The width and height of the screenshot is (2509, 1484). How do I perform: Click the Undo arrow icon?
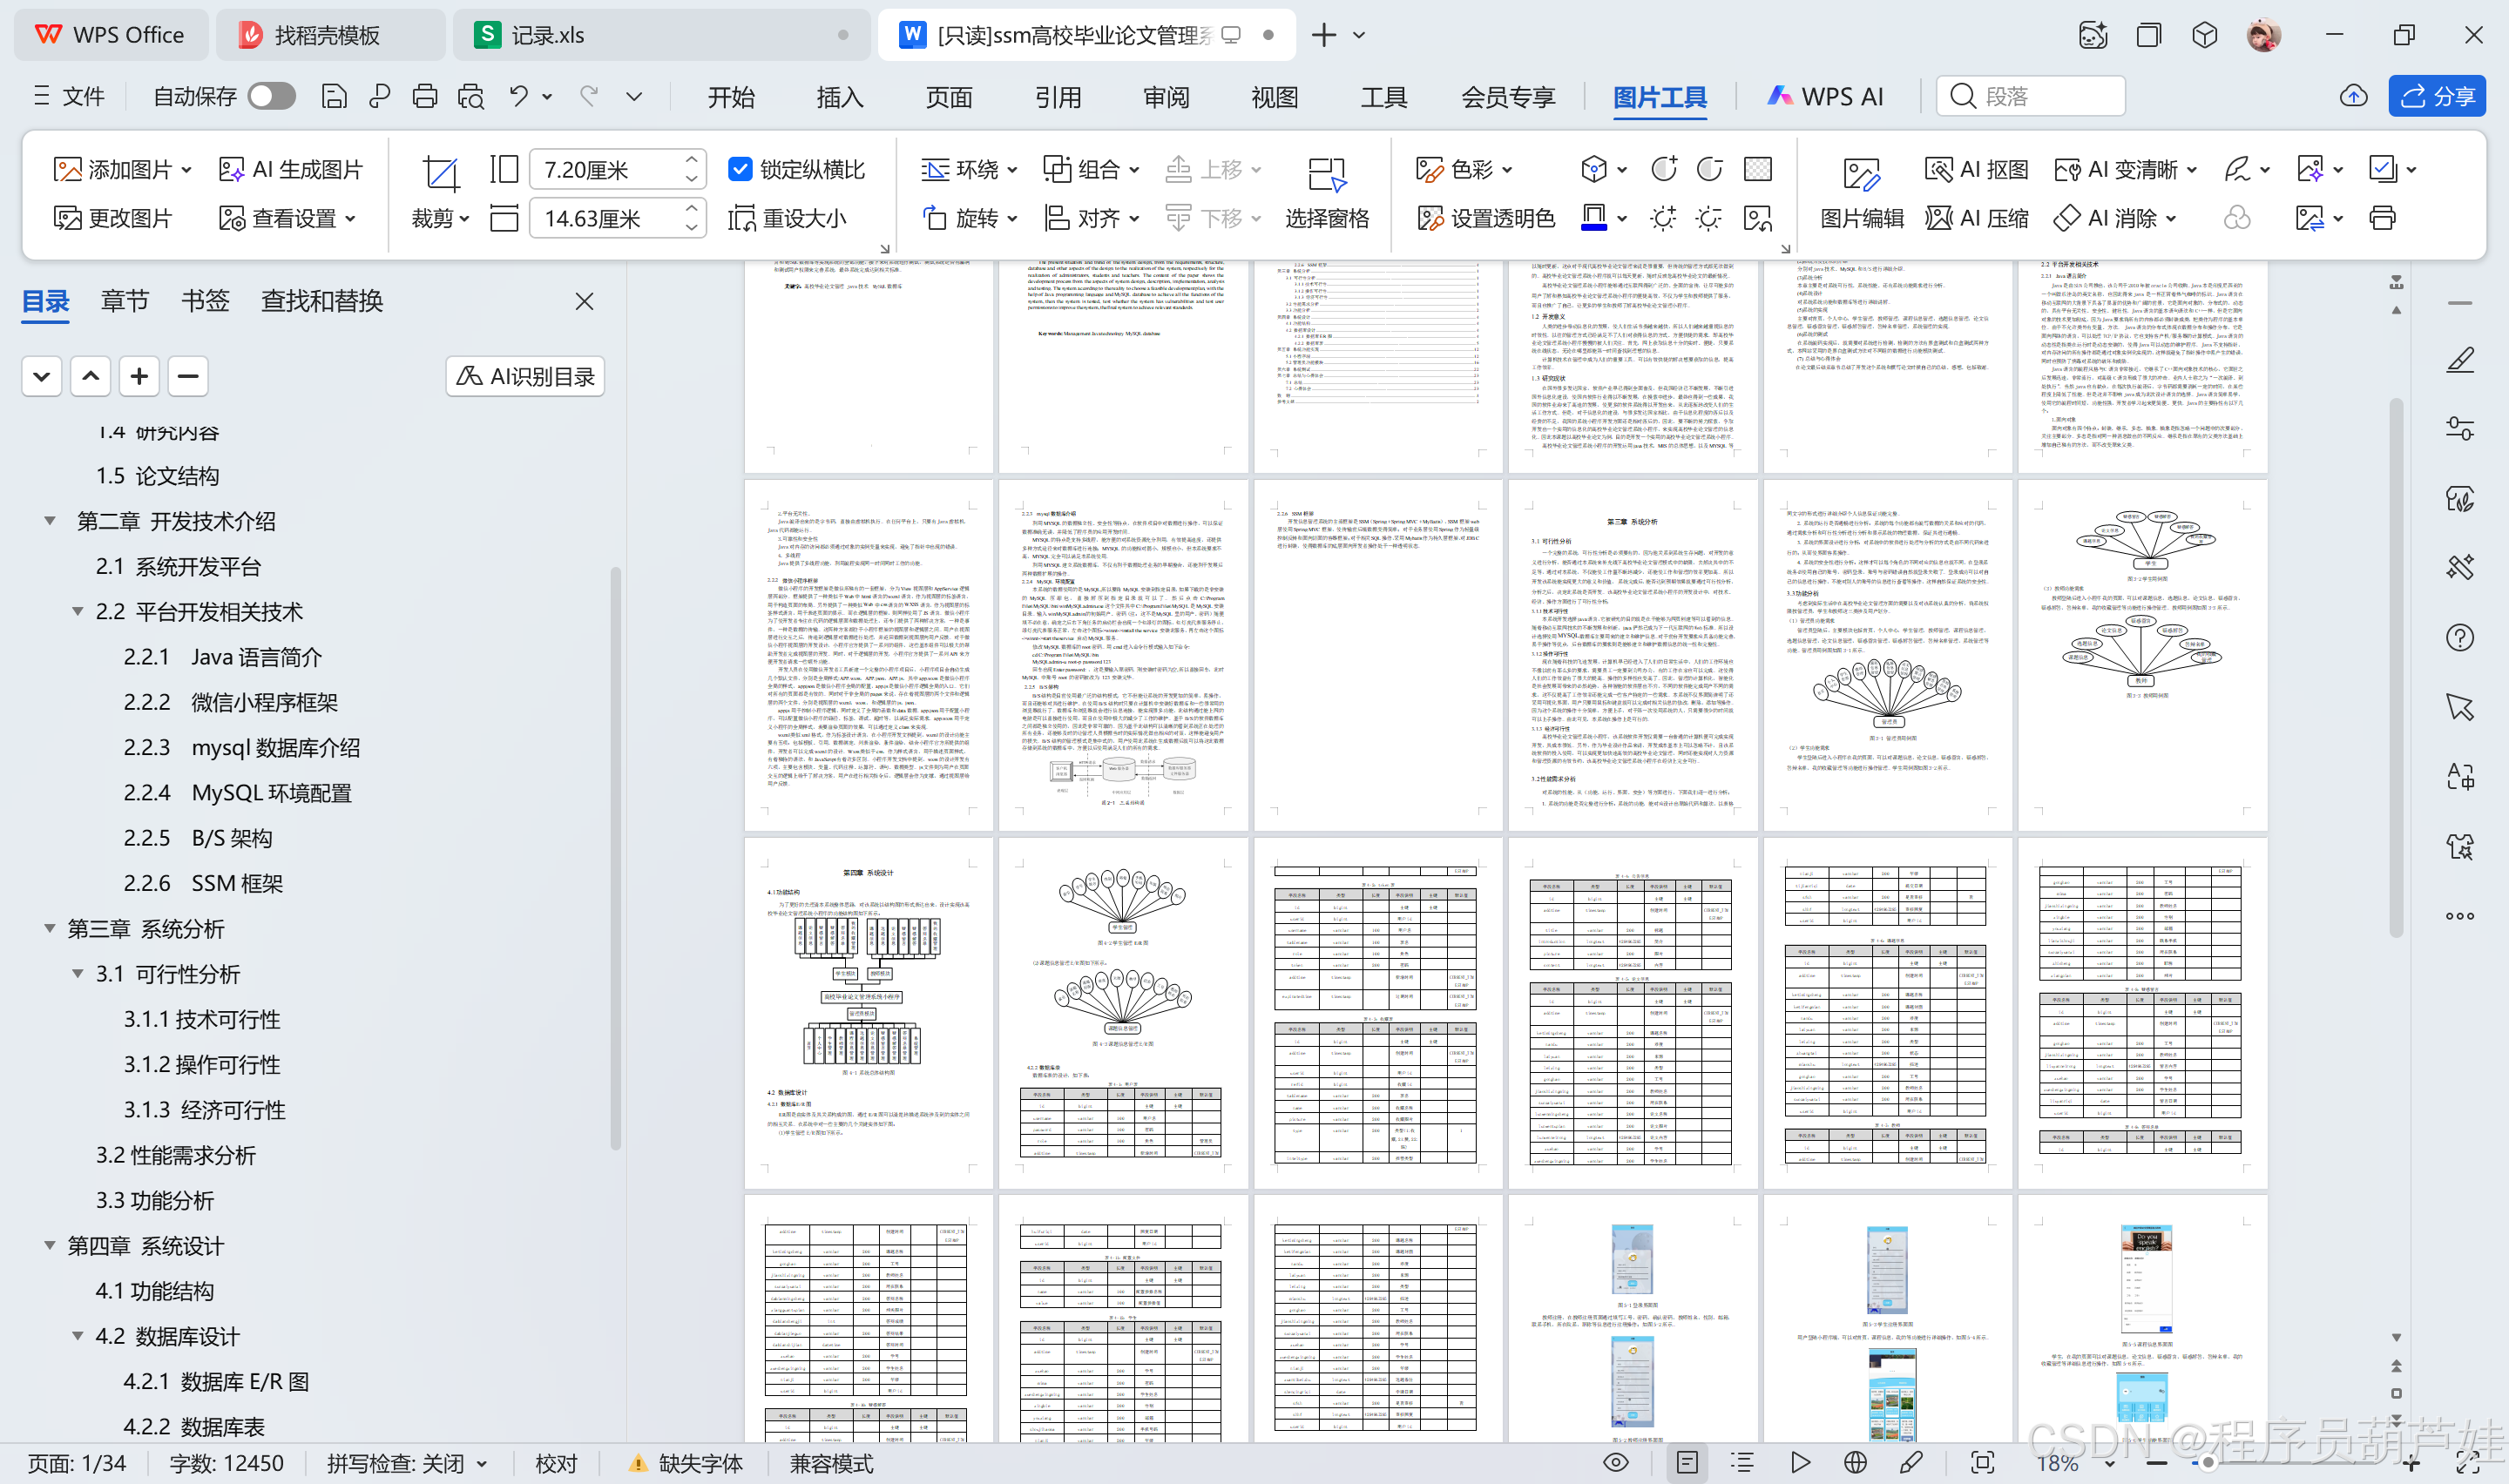518,96
